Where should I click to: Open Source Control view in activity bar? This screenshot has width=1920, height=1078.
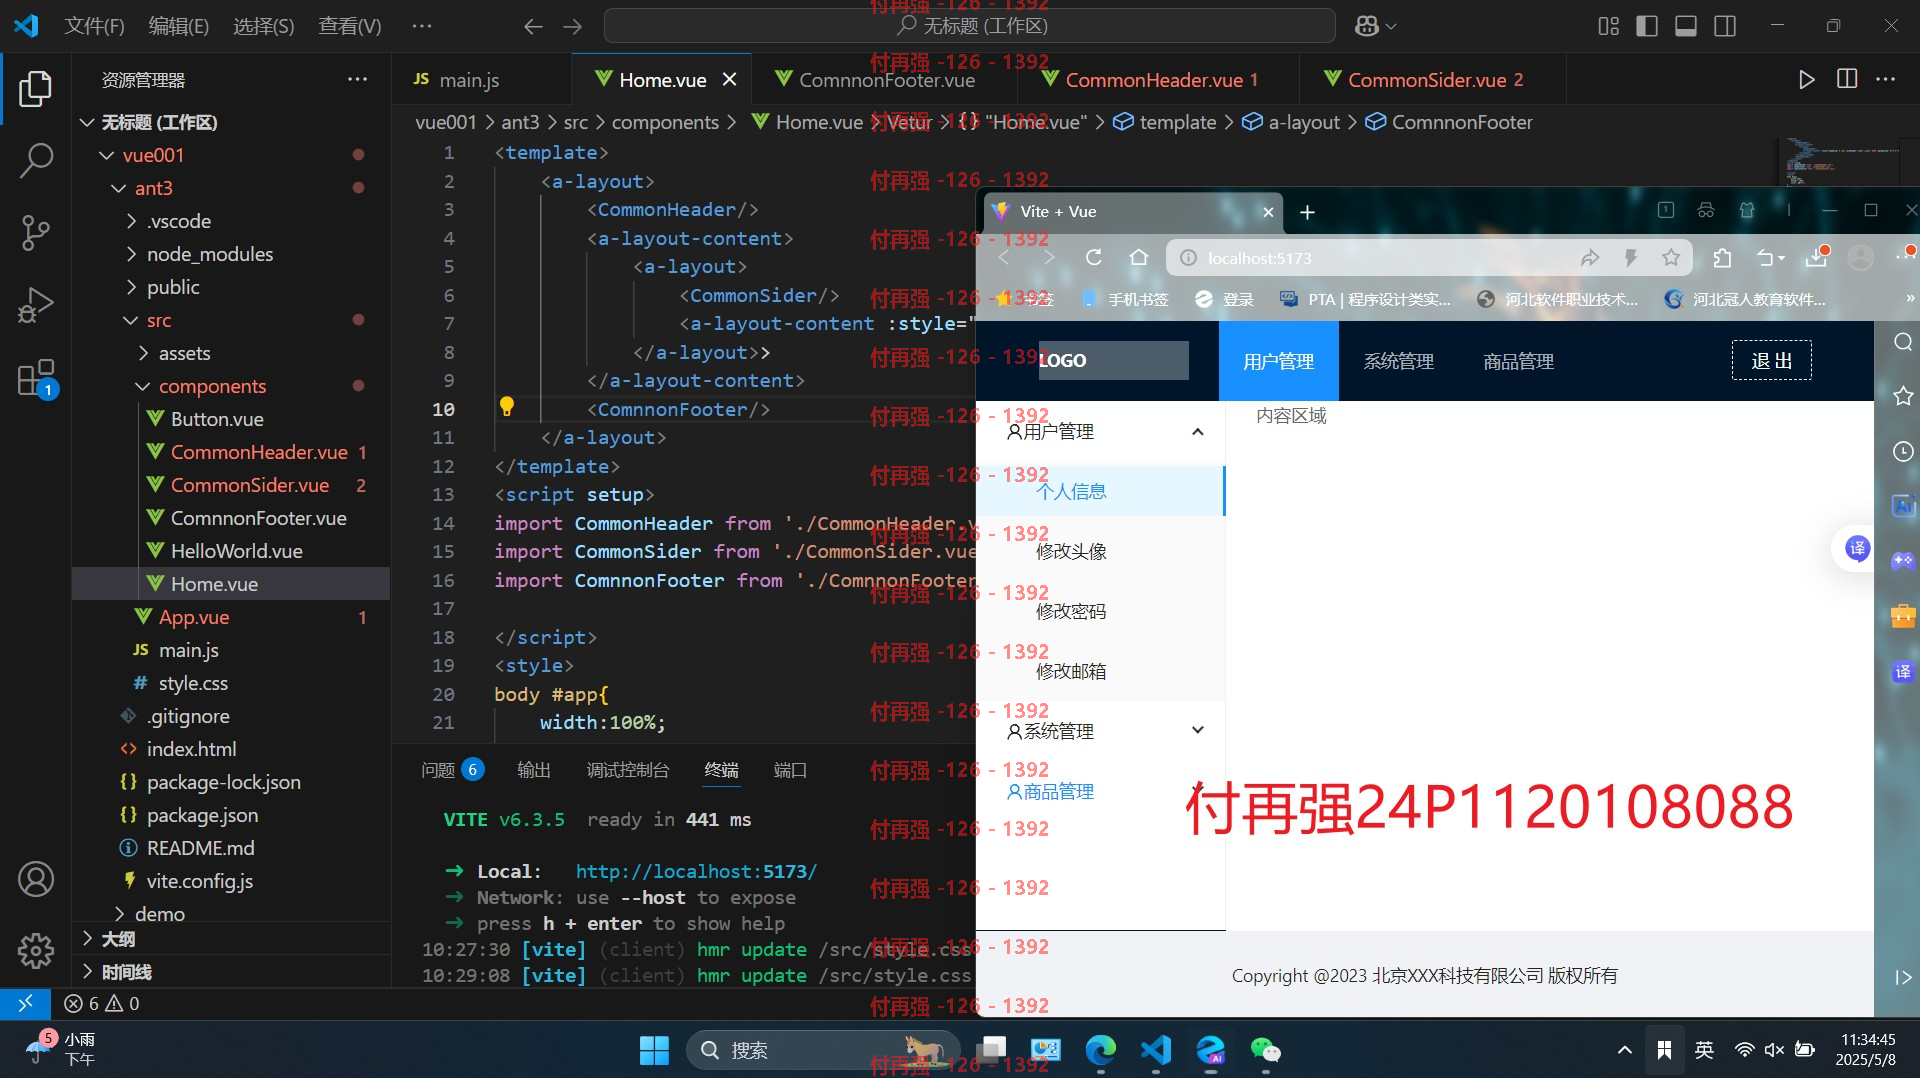(x=36, y=232)
